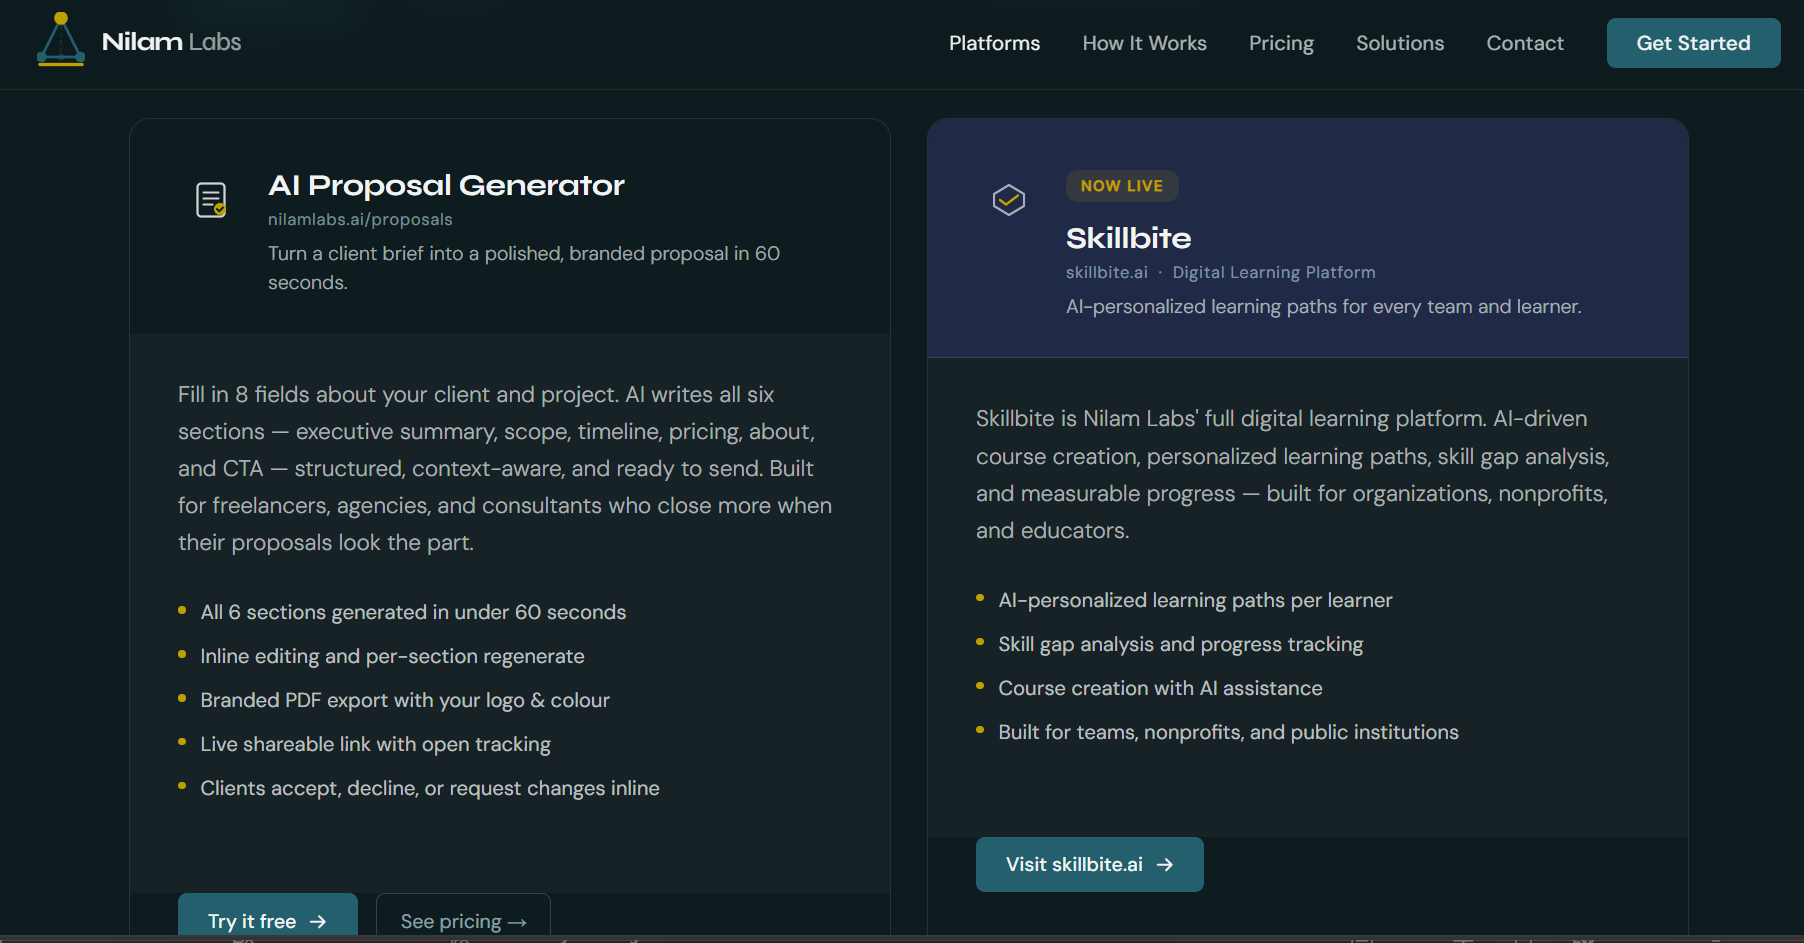
Task: Click 'Turn a client brief into a polished' tagline
Action: (524, 268)
